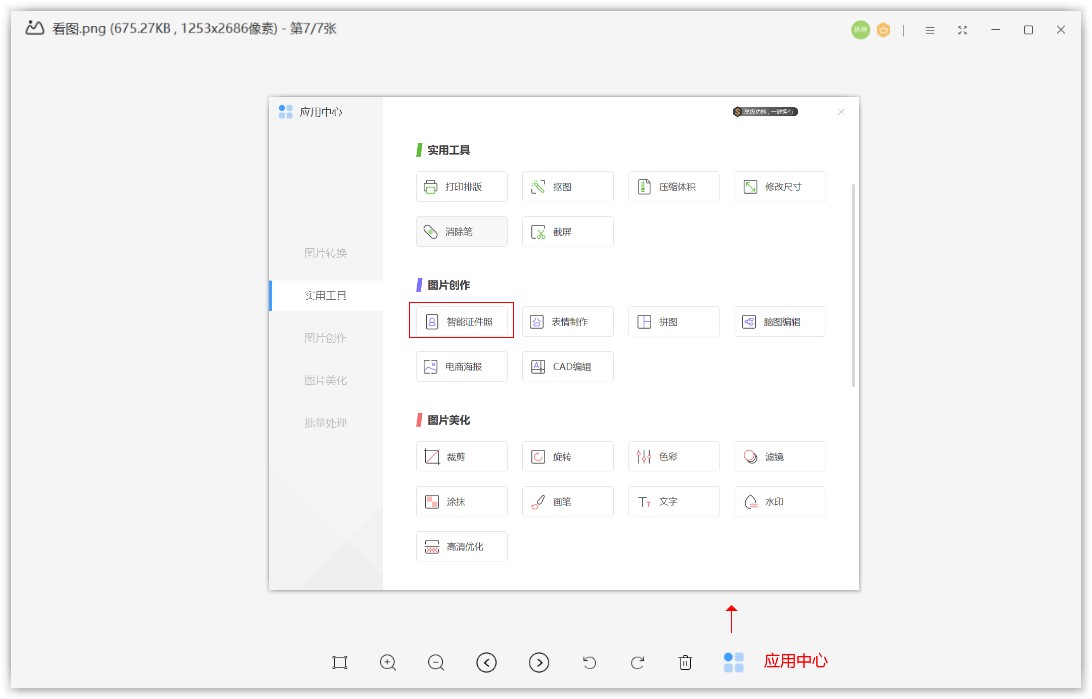
Task: Open the 修改尺寸 resize tool
Action: 780,187
